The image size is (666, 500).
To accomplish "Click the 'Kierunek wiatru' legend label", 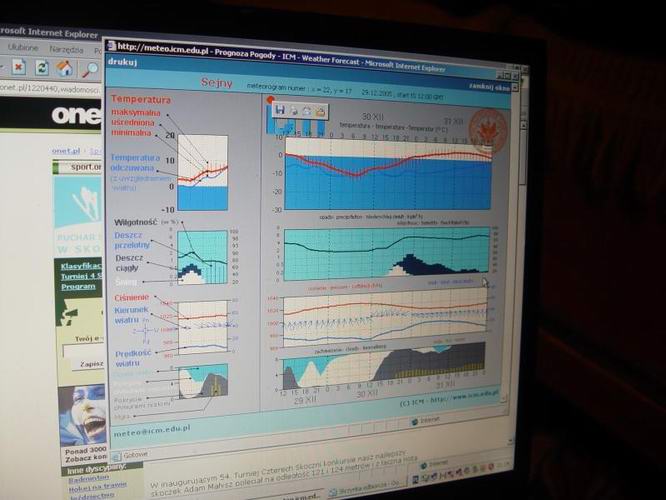I will coord(131,315).
